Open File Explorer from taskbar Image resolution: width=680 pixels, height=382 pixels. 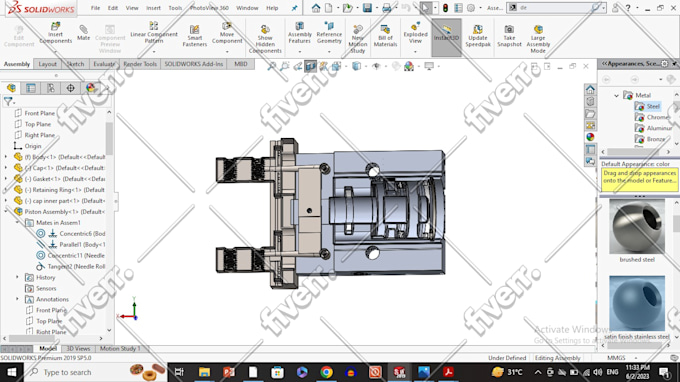[204, 372]
